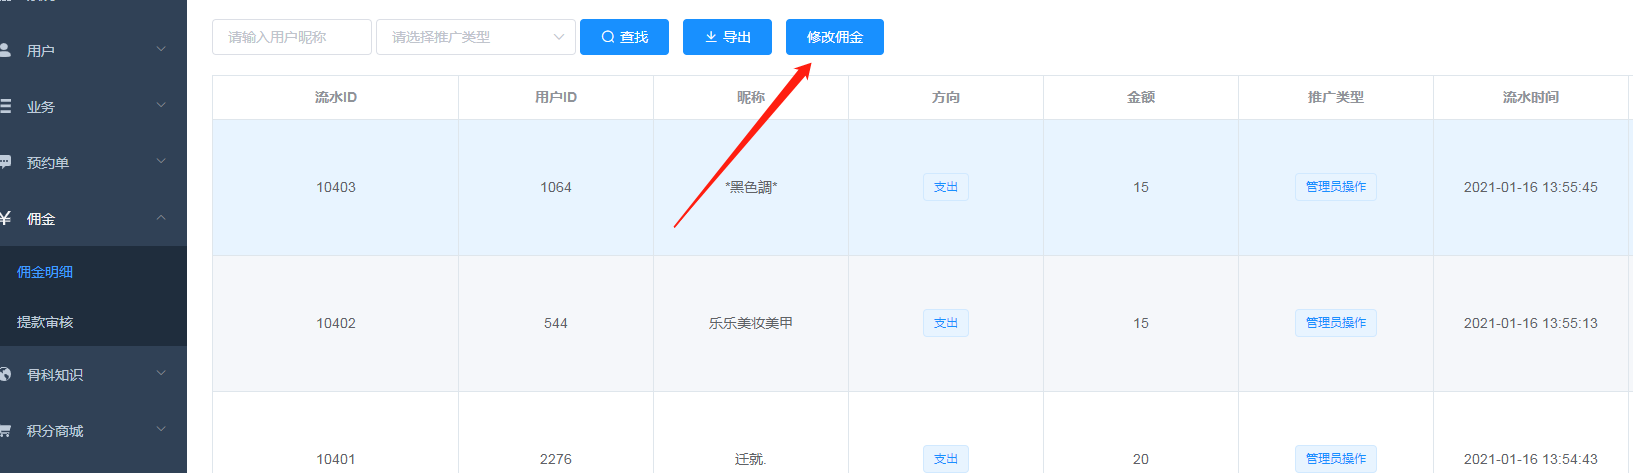Select 佣金 sidebar menu
Image resolution: width=1633 pixels, height=473 pixels.
pyautogui.click(x=93, y=218)
